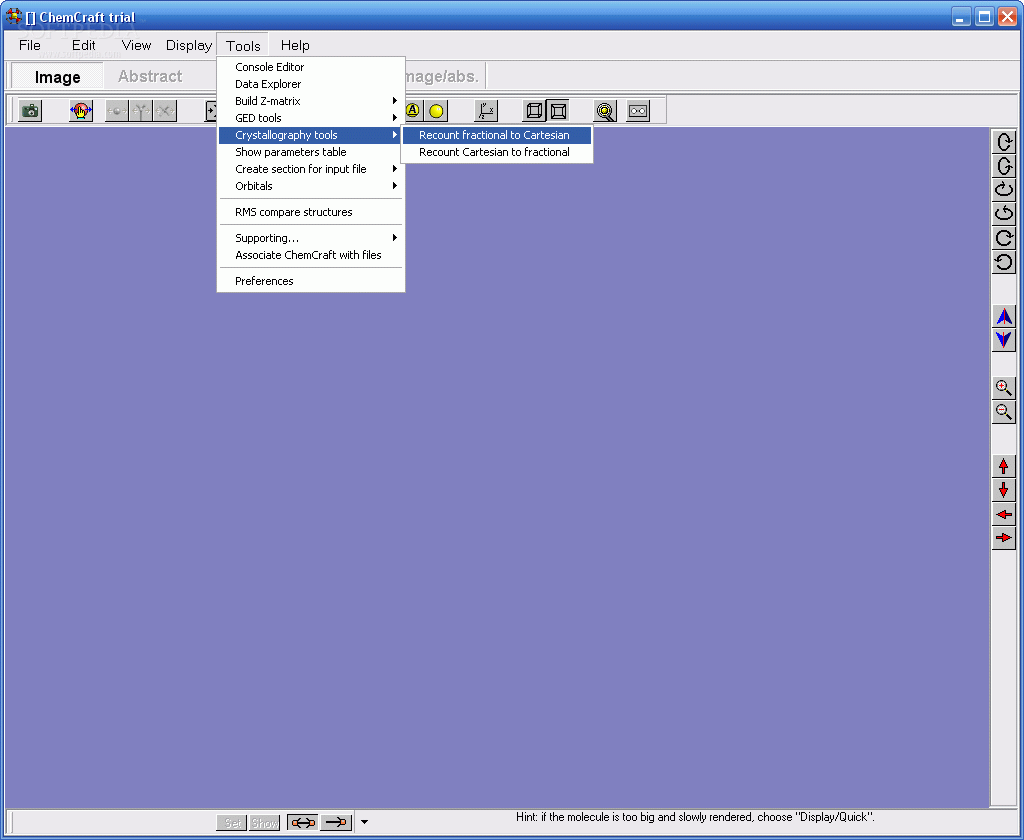Select Associate ChemCraft with files

pyautogui.click(x=311, y=255)
